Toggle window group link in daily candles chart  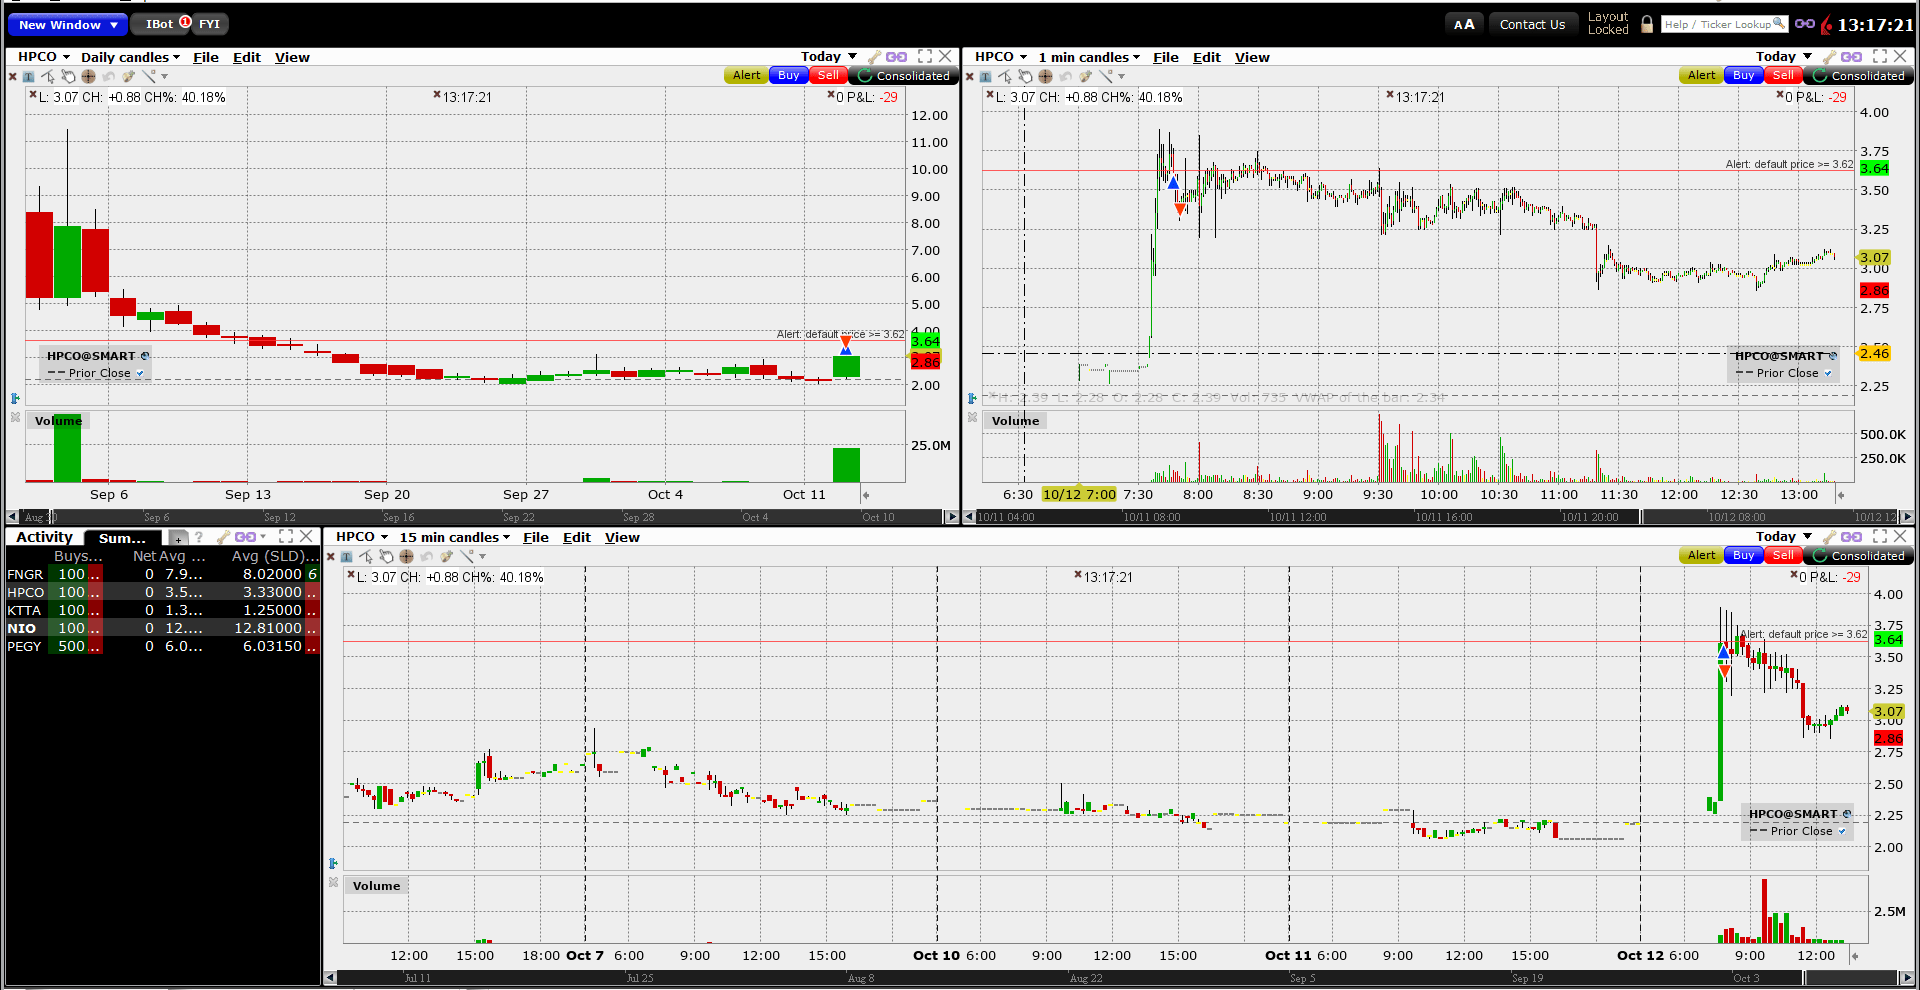coord(897,57)
